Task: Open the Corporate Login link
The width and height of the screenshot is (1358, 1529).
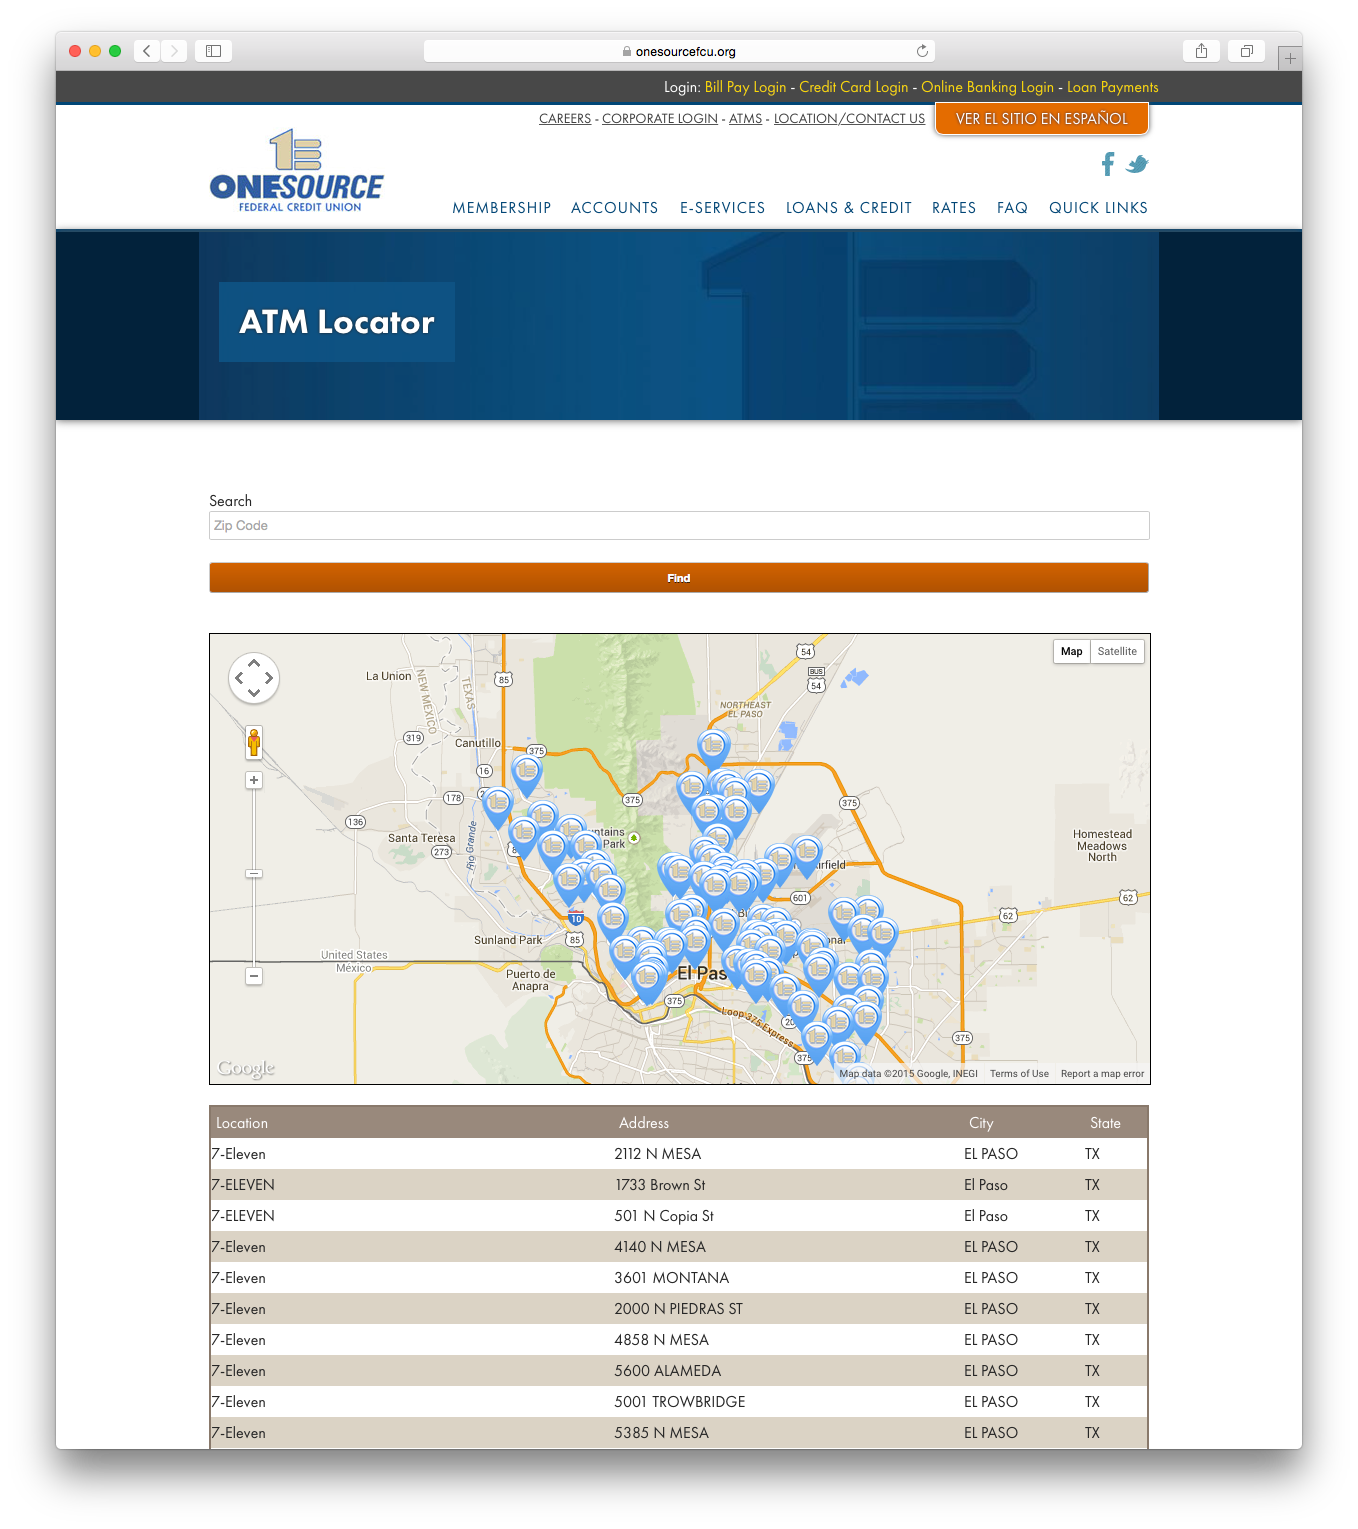Action: (660, 118)
